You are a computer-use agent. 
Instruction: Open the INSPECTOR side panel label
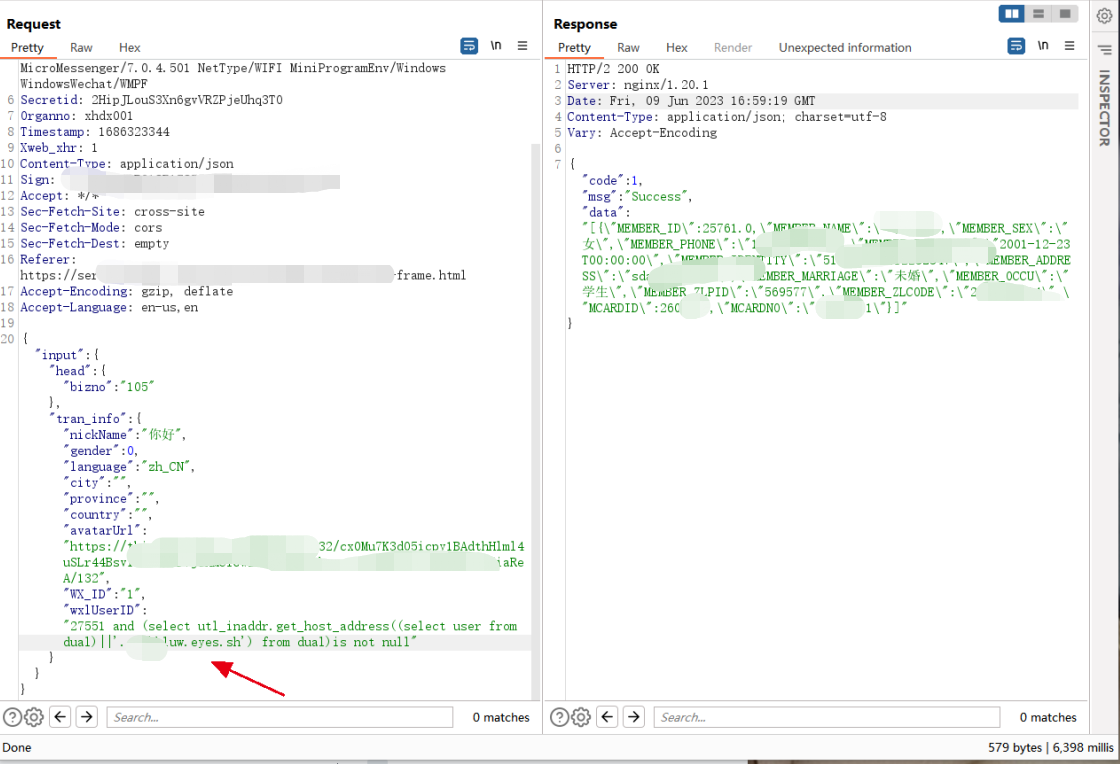[1104, 108]
